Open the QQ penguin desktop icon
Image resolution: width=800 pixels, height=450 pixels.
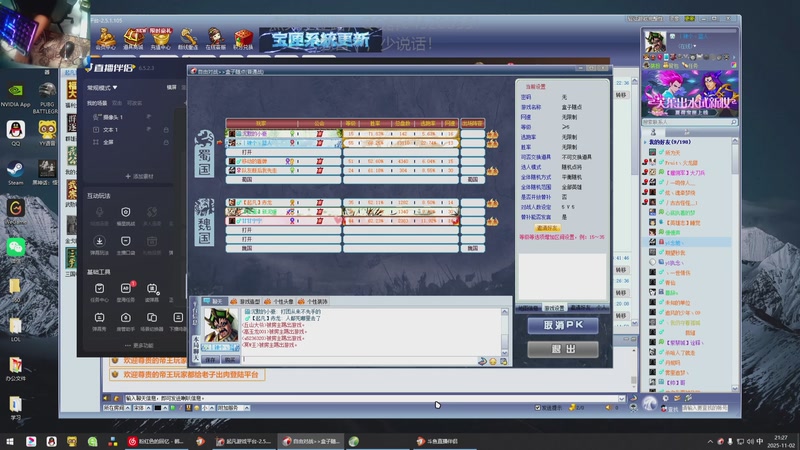(15, 134)
